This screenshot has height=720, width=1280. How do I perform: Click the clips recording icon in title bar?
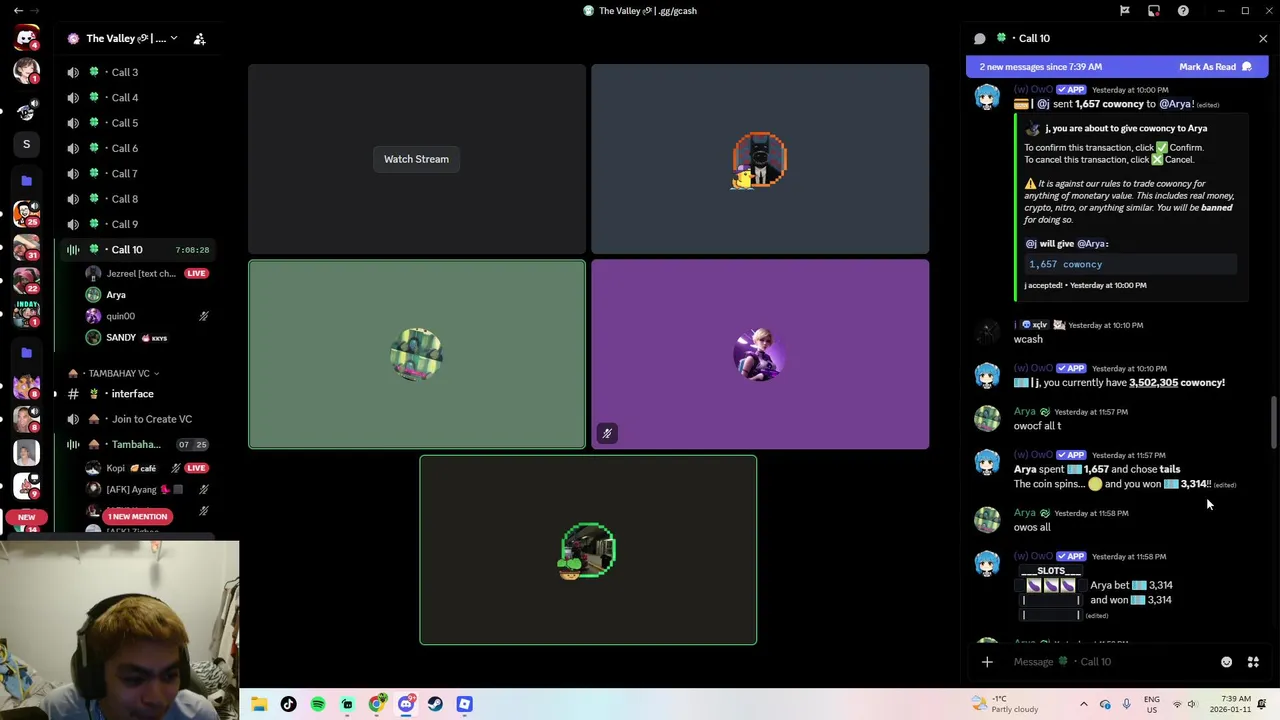coord(1154,11)
